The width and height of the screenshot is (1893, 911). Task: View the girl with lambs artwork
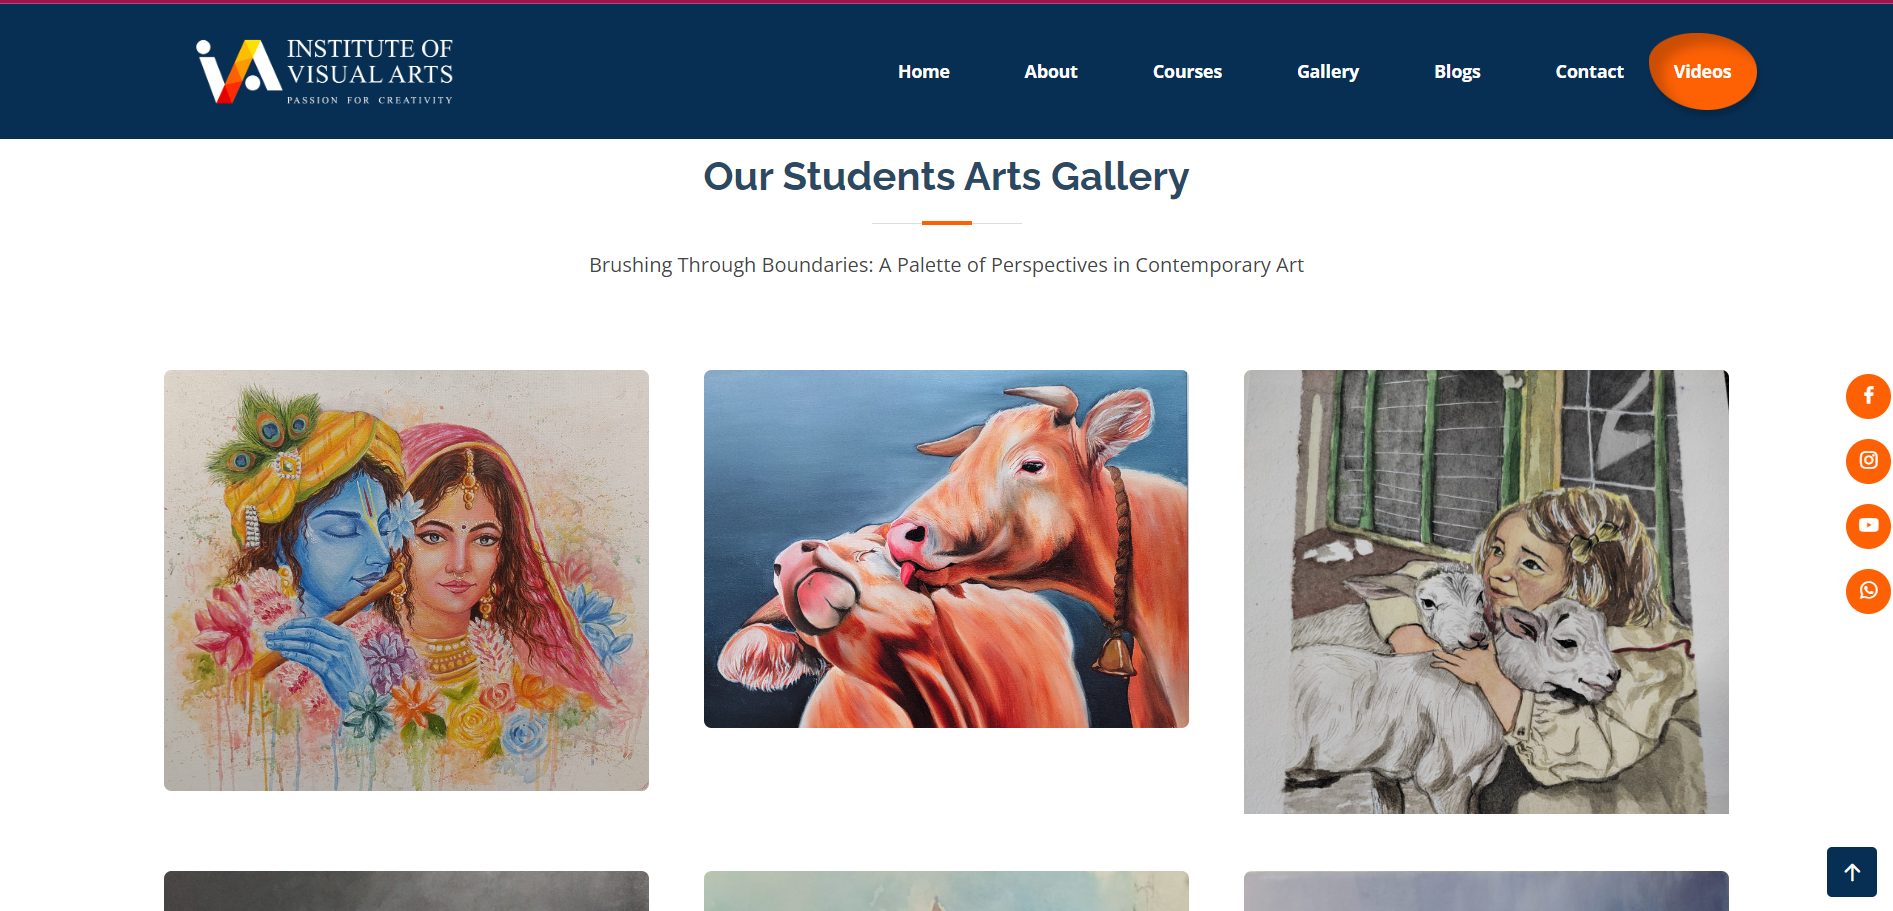coord(1485,591)
